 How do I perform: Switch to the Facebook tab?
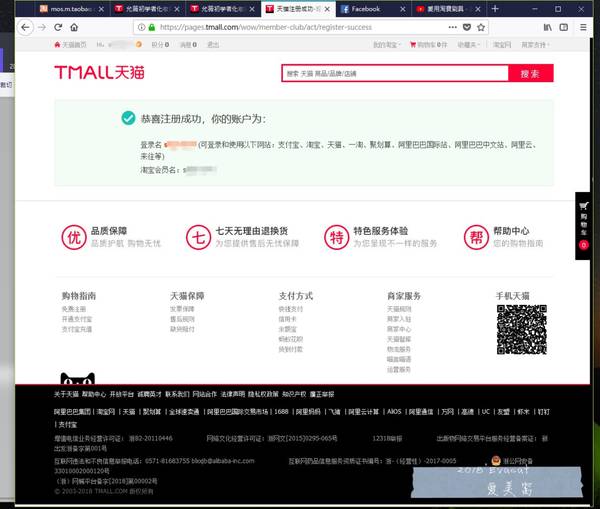(x=373, y=9)
